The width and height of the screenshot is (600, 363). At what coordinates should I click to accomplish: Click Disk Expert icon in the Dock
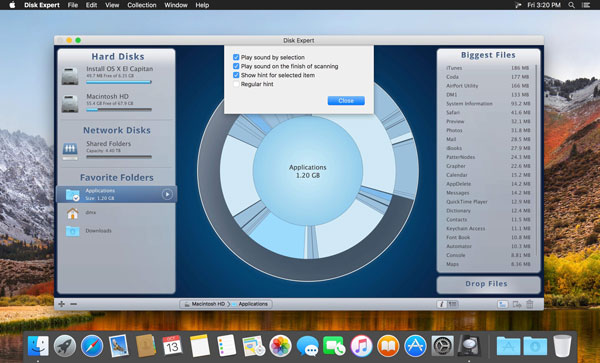[469, 345]
